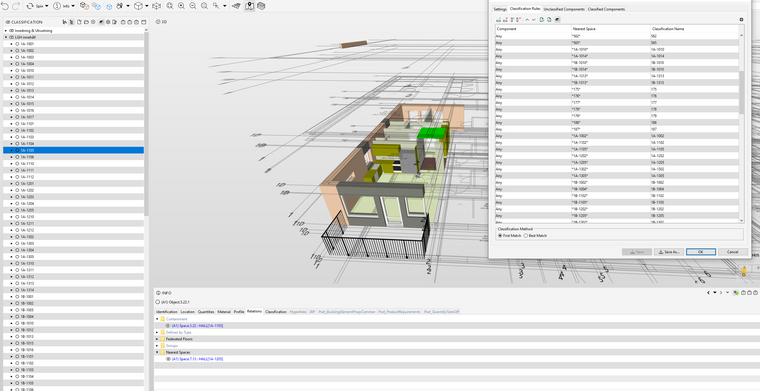Switch to the Identification tab in Info

pos(167,312)
